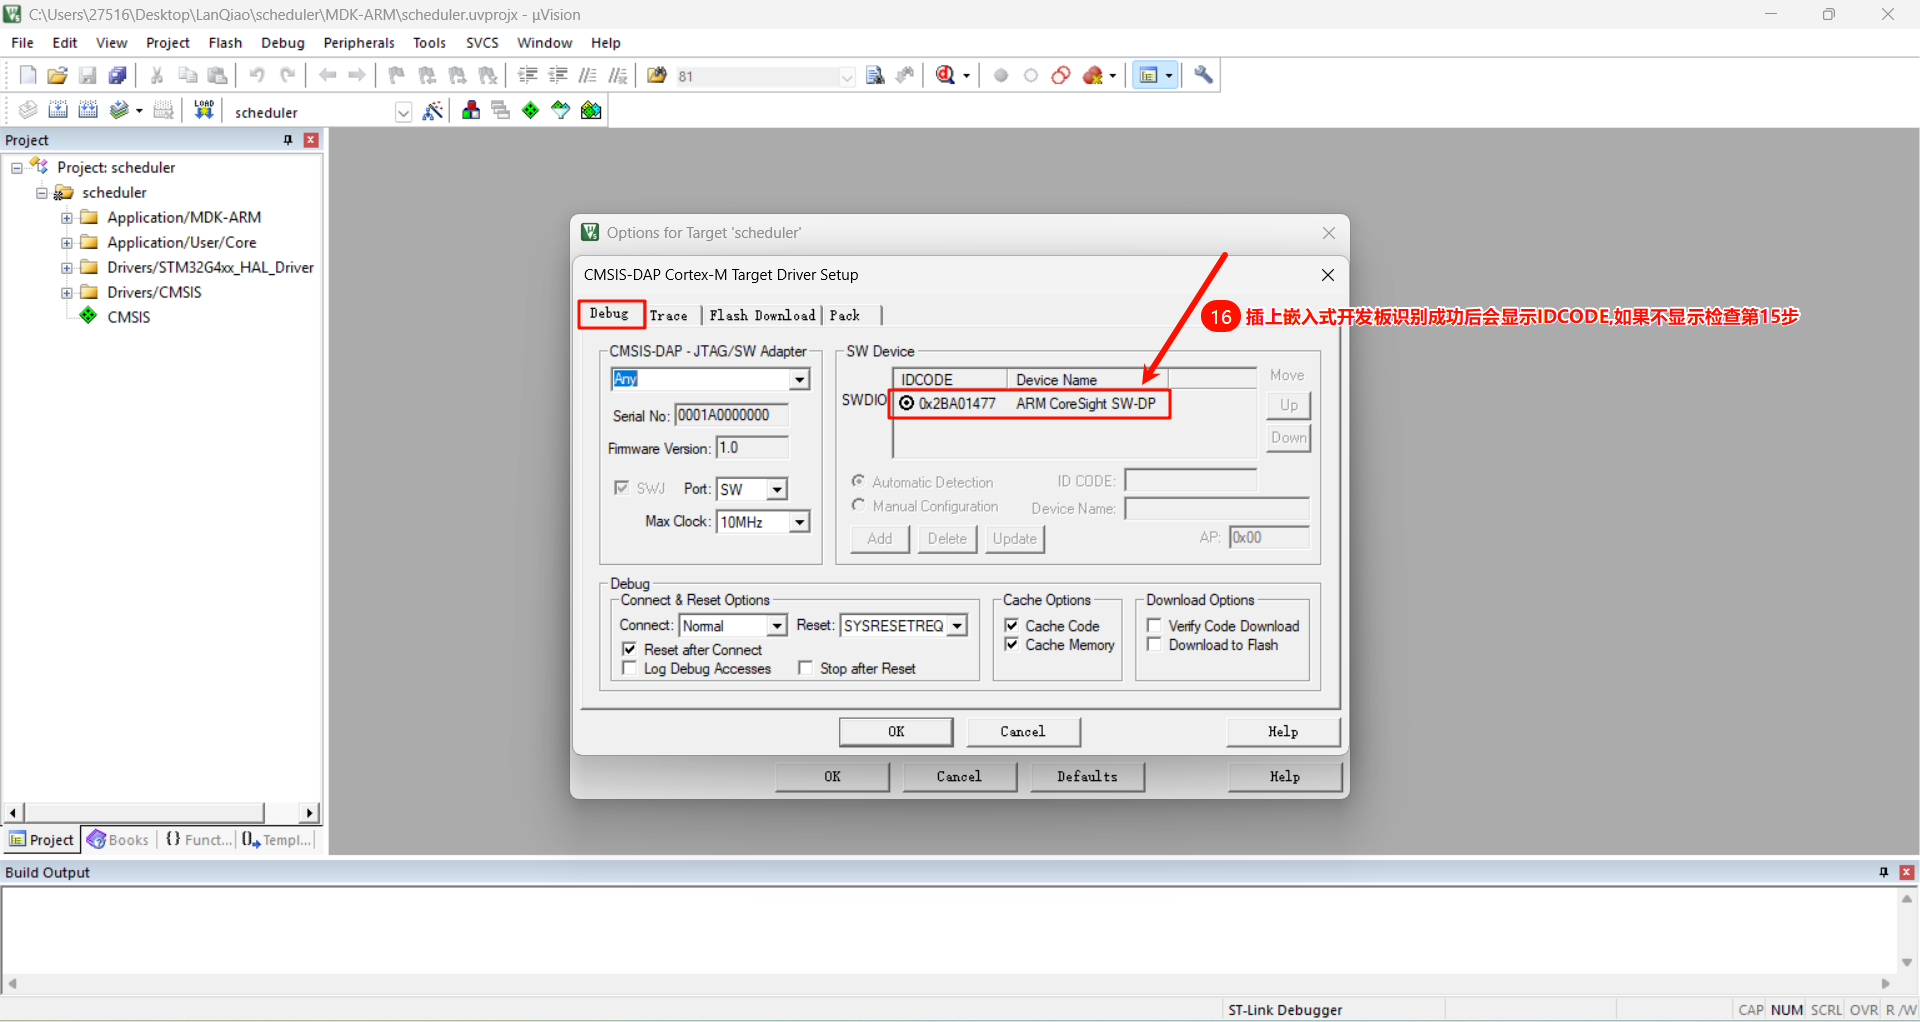Click the Save All toolbar icon
This screenshot has width=1920, height=1022.
coord(117,75)
